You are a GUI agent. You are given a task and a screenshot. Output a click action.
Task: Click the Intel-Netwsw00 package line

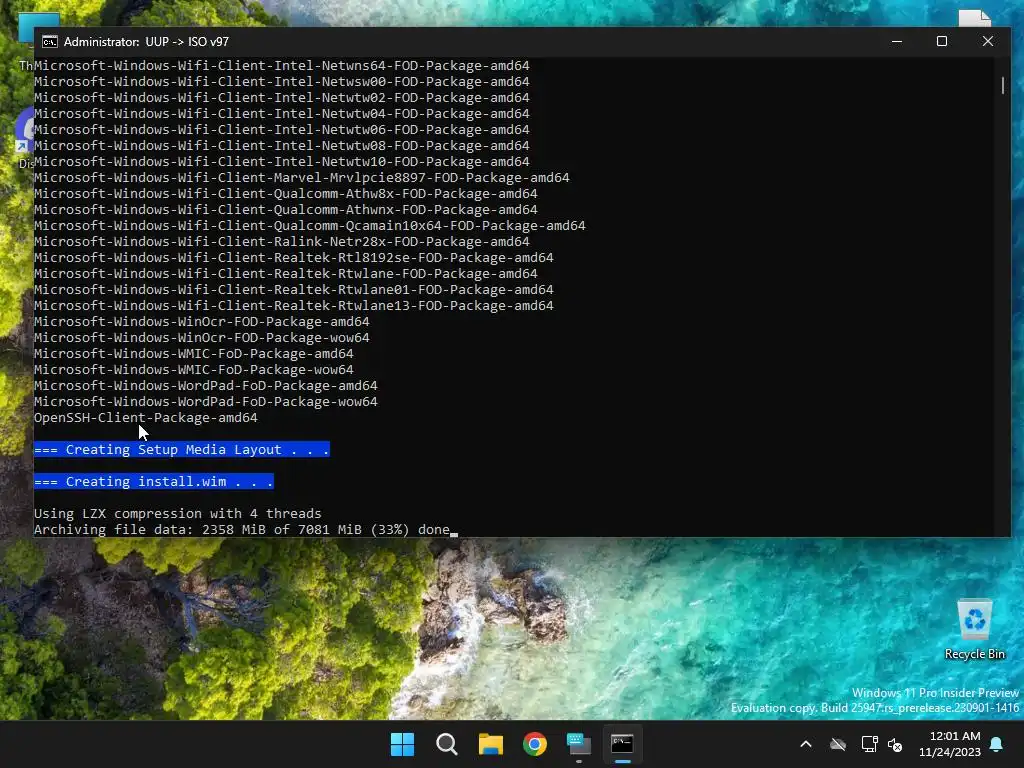coord(281,82)
